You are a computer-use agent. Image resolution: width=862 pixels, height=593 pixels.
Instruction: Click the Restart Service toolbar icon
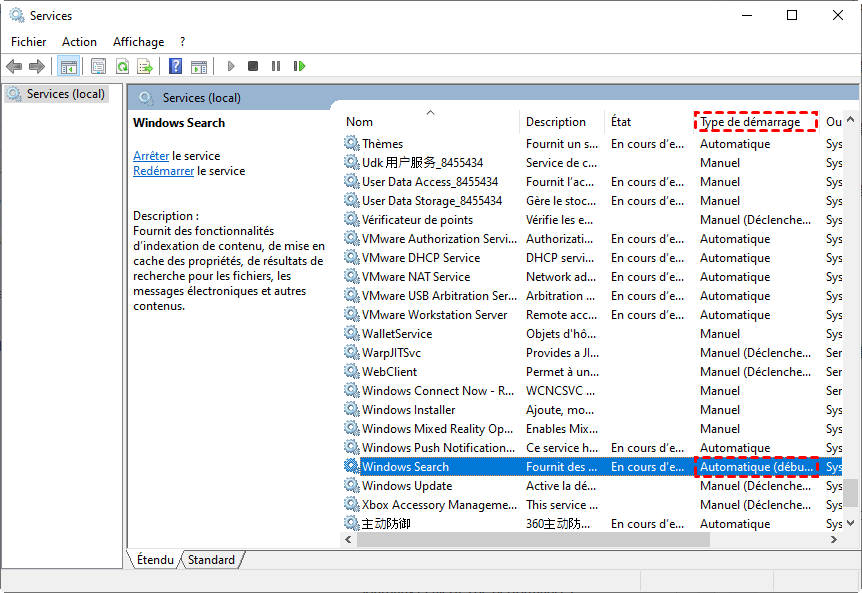click(299, 66)
